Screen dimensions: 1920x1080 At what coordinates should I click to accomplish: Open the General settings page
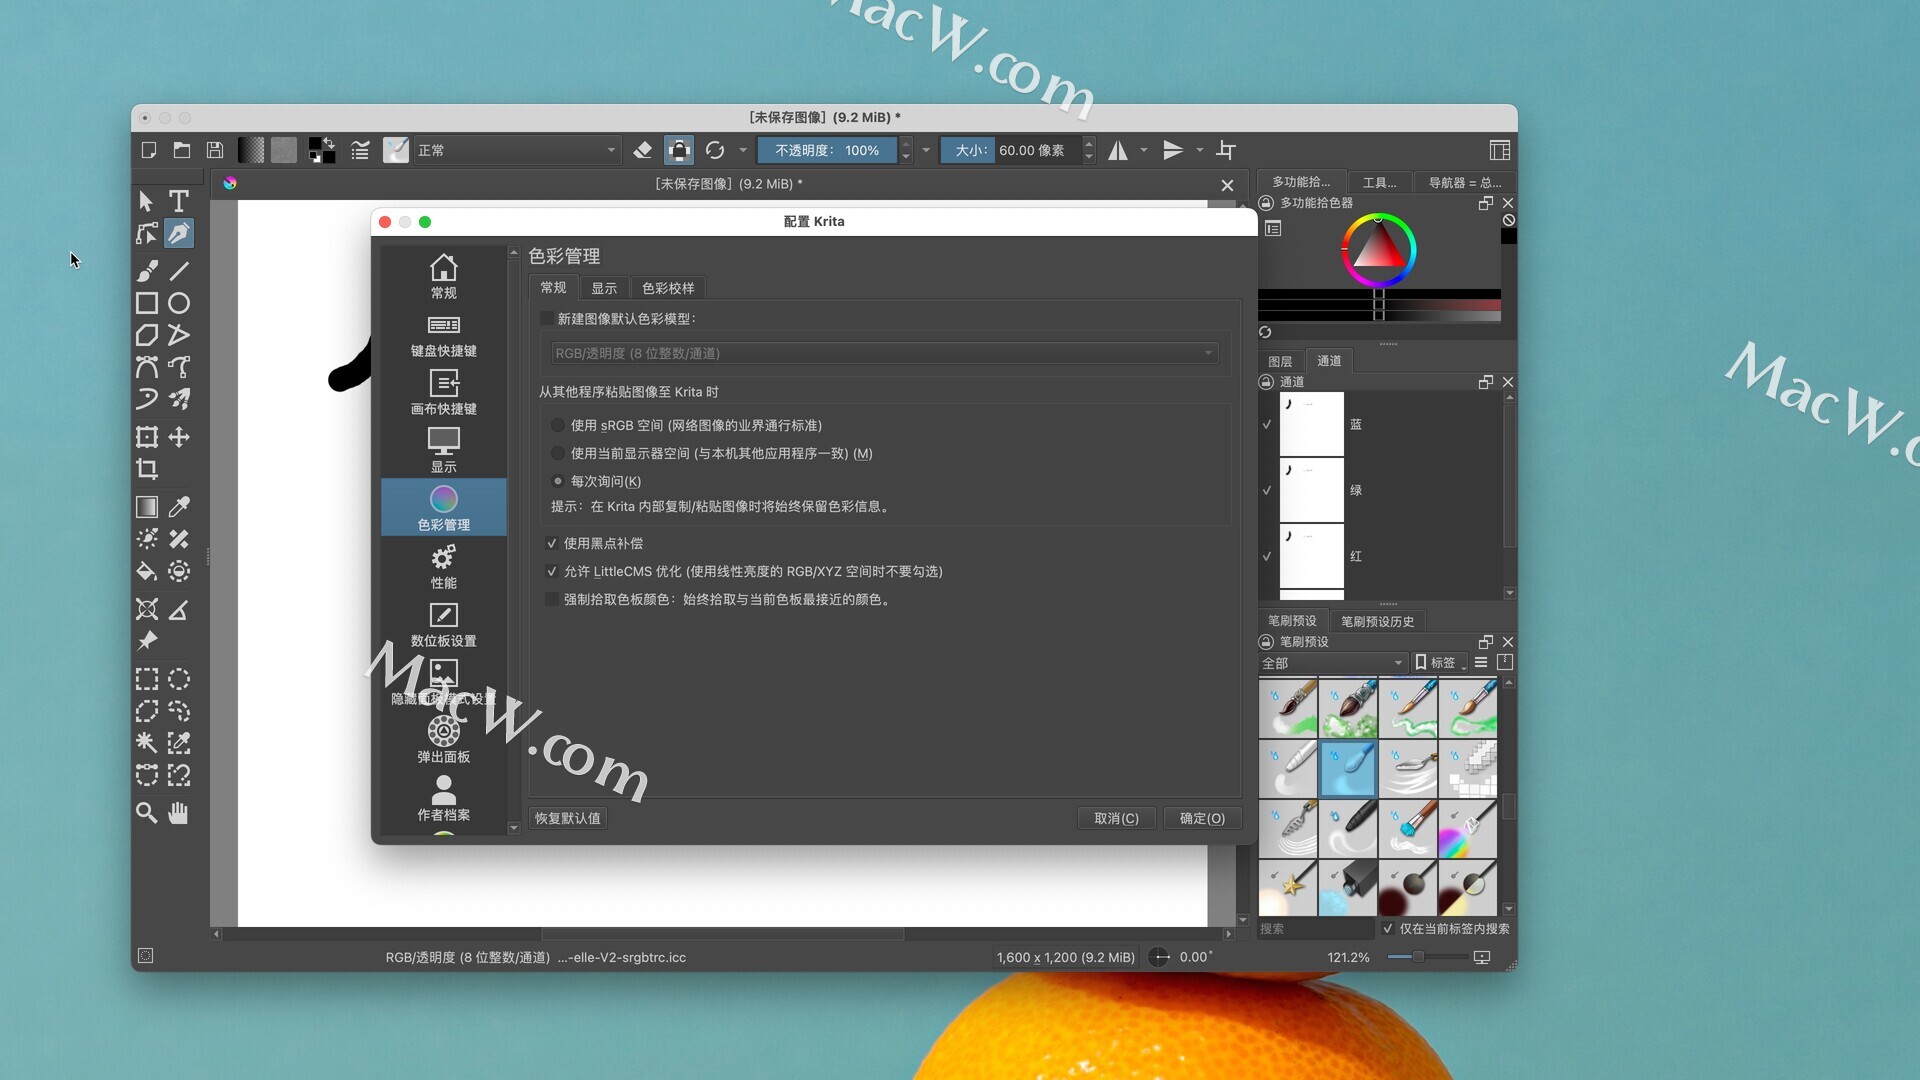[x=444, y=277]
